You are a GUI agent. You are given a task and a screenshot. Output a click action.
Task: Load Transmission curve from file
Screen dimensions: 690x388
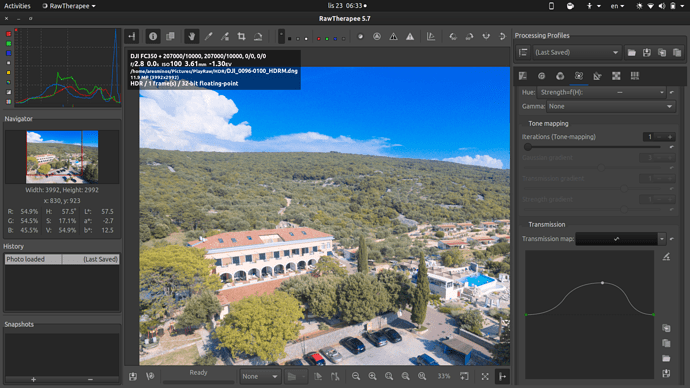tap(666, 358)
